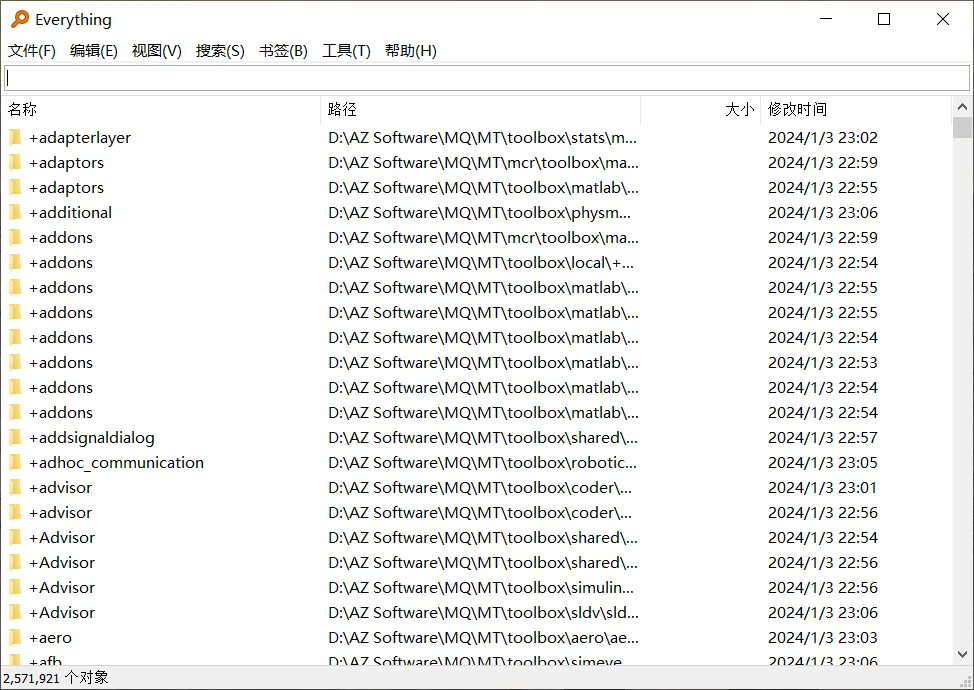This screenshot has height=690, width=974.
Task: Click the toolbox\robotic path of +adhoc_communication
Action: (x=482, y=462)
